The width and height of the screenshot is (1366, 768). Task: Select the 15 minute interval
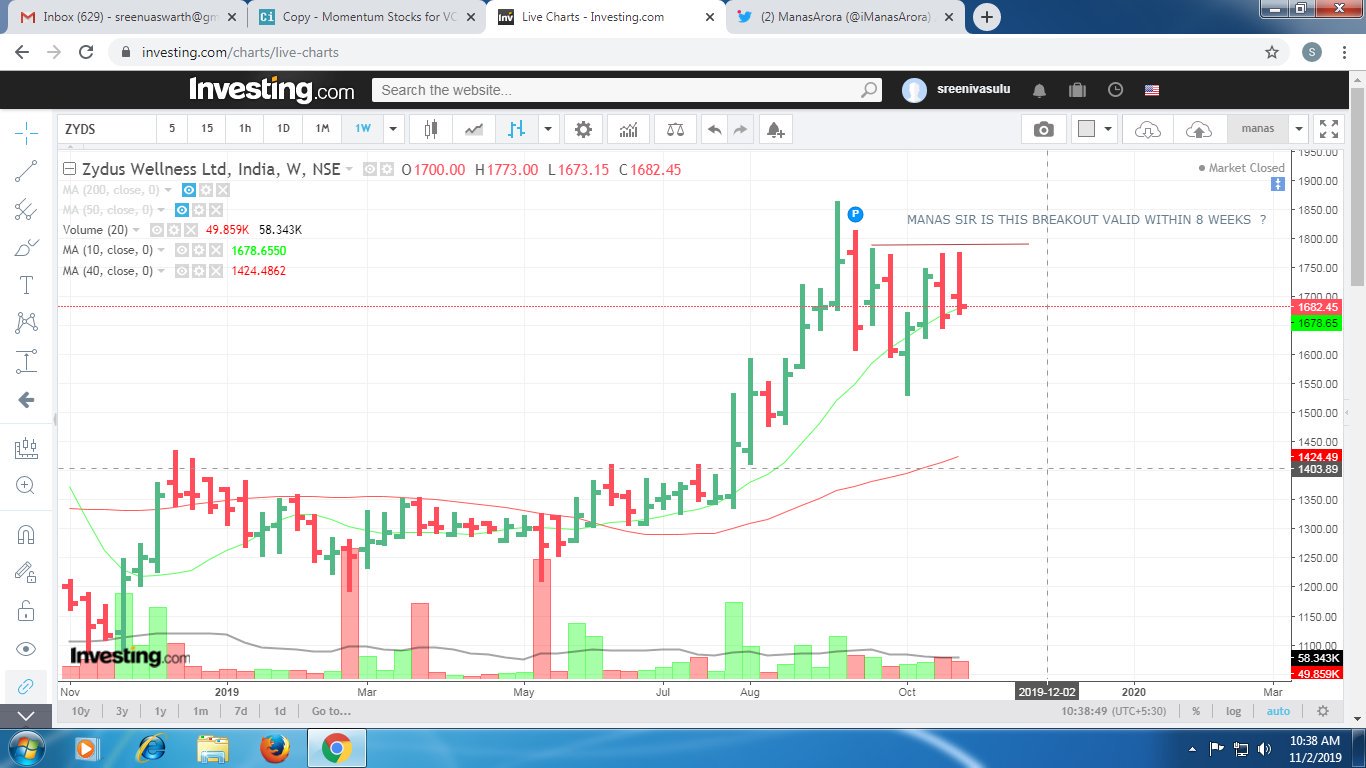[207, 129]
